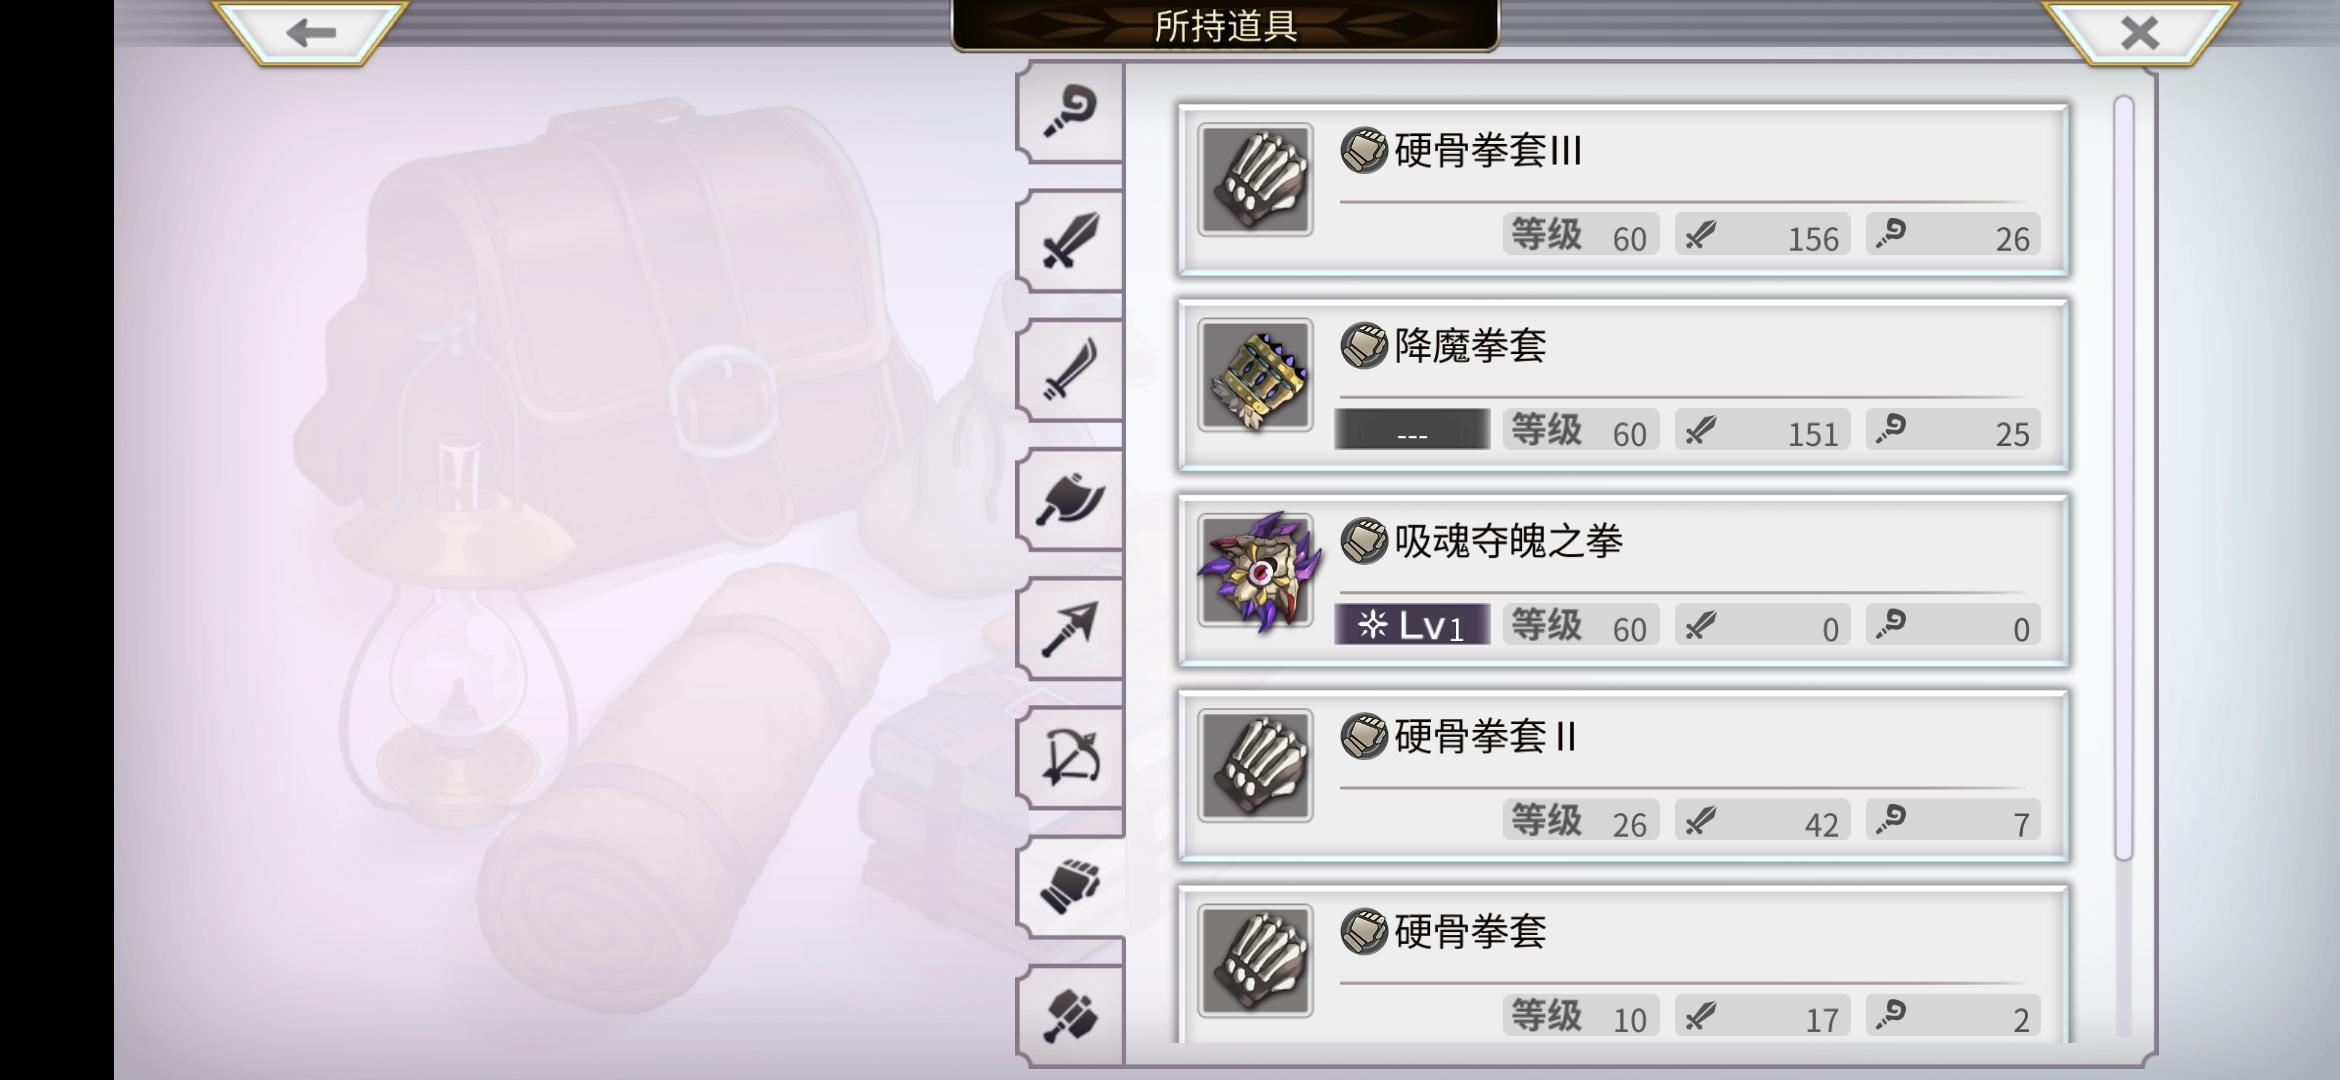Select the staff weapon category tab
Image resolution: width=2340 pixels, height=1080 pixels.
coord(1069,113)
